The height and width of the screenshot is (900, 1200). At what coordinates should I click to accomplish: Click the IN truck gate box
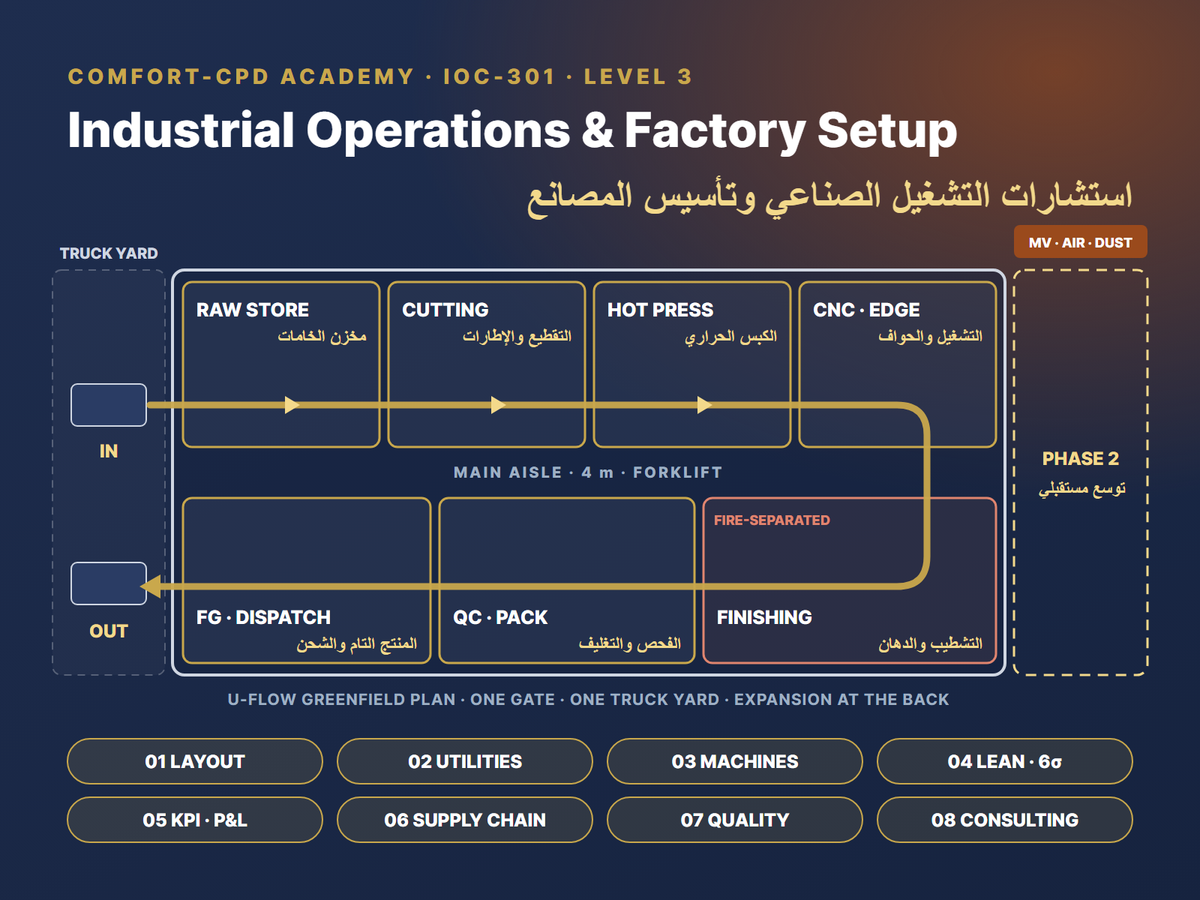coord(108,405)
